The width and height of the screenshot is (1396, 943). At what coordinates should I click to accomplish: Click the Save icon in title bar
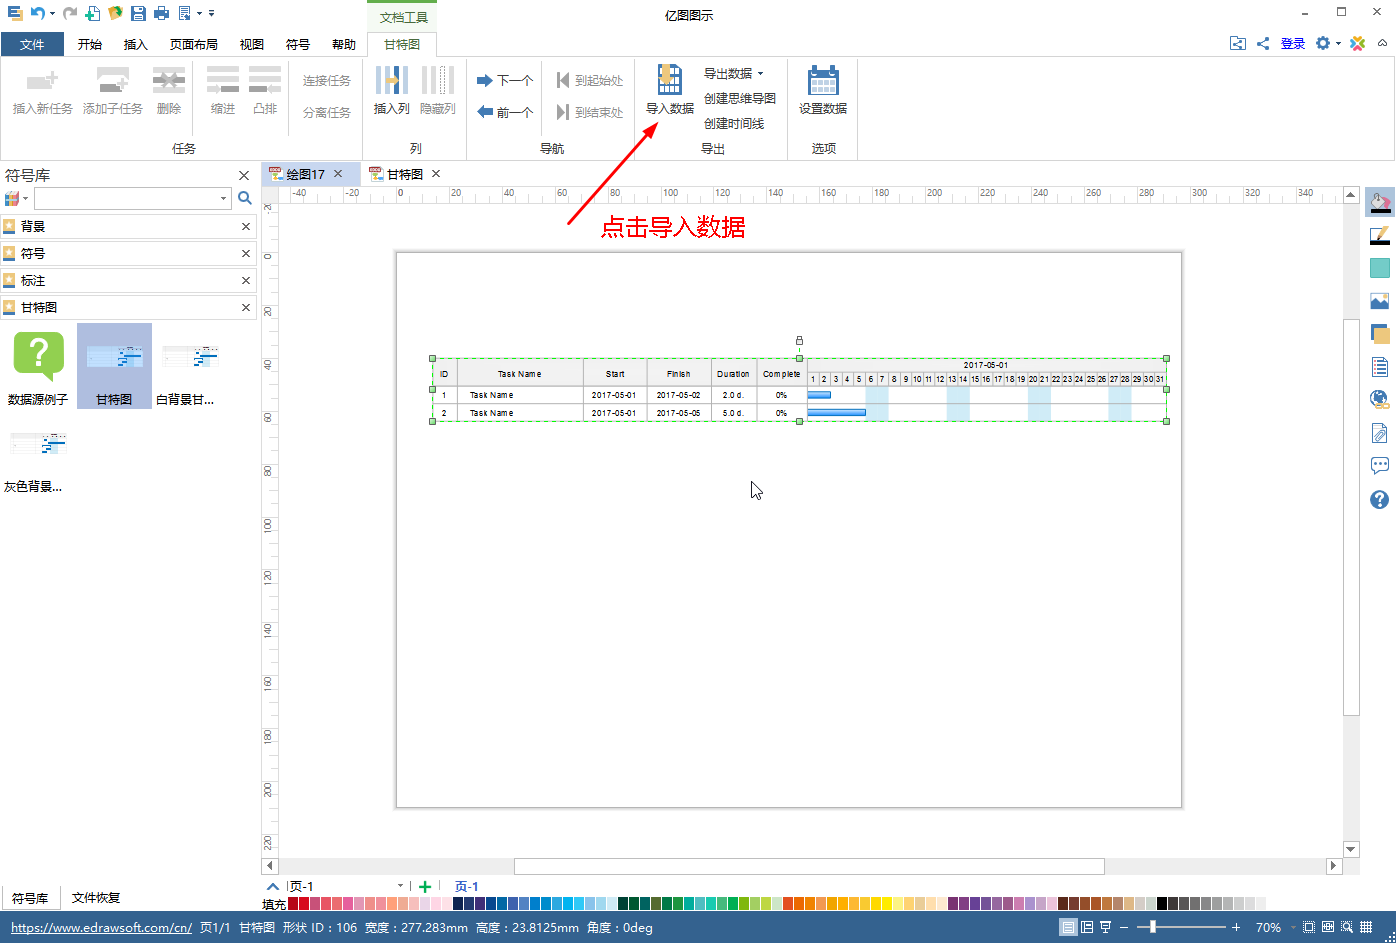(139, 13)
